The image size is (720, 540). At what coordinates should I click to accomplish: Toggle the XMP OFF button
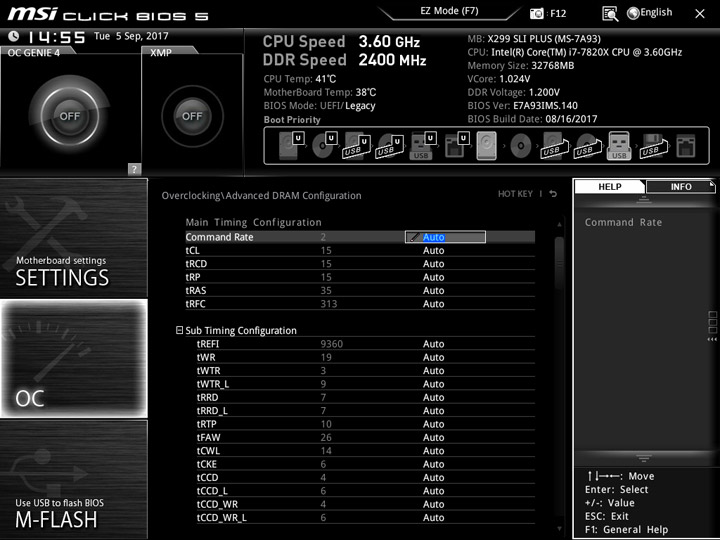click(x=192, y=116)
